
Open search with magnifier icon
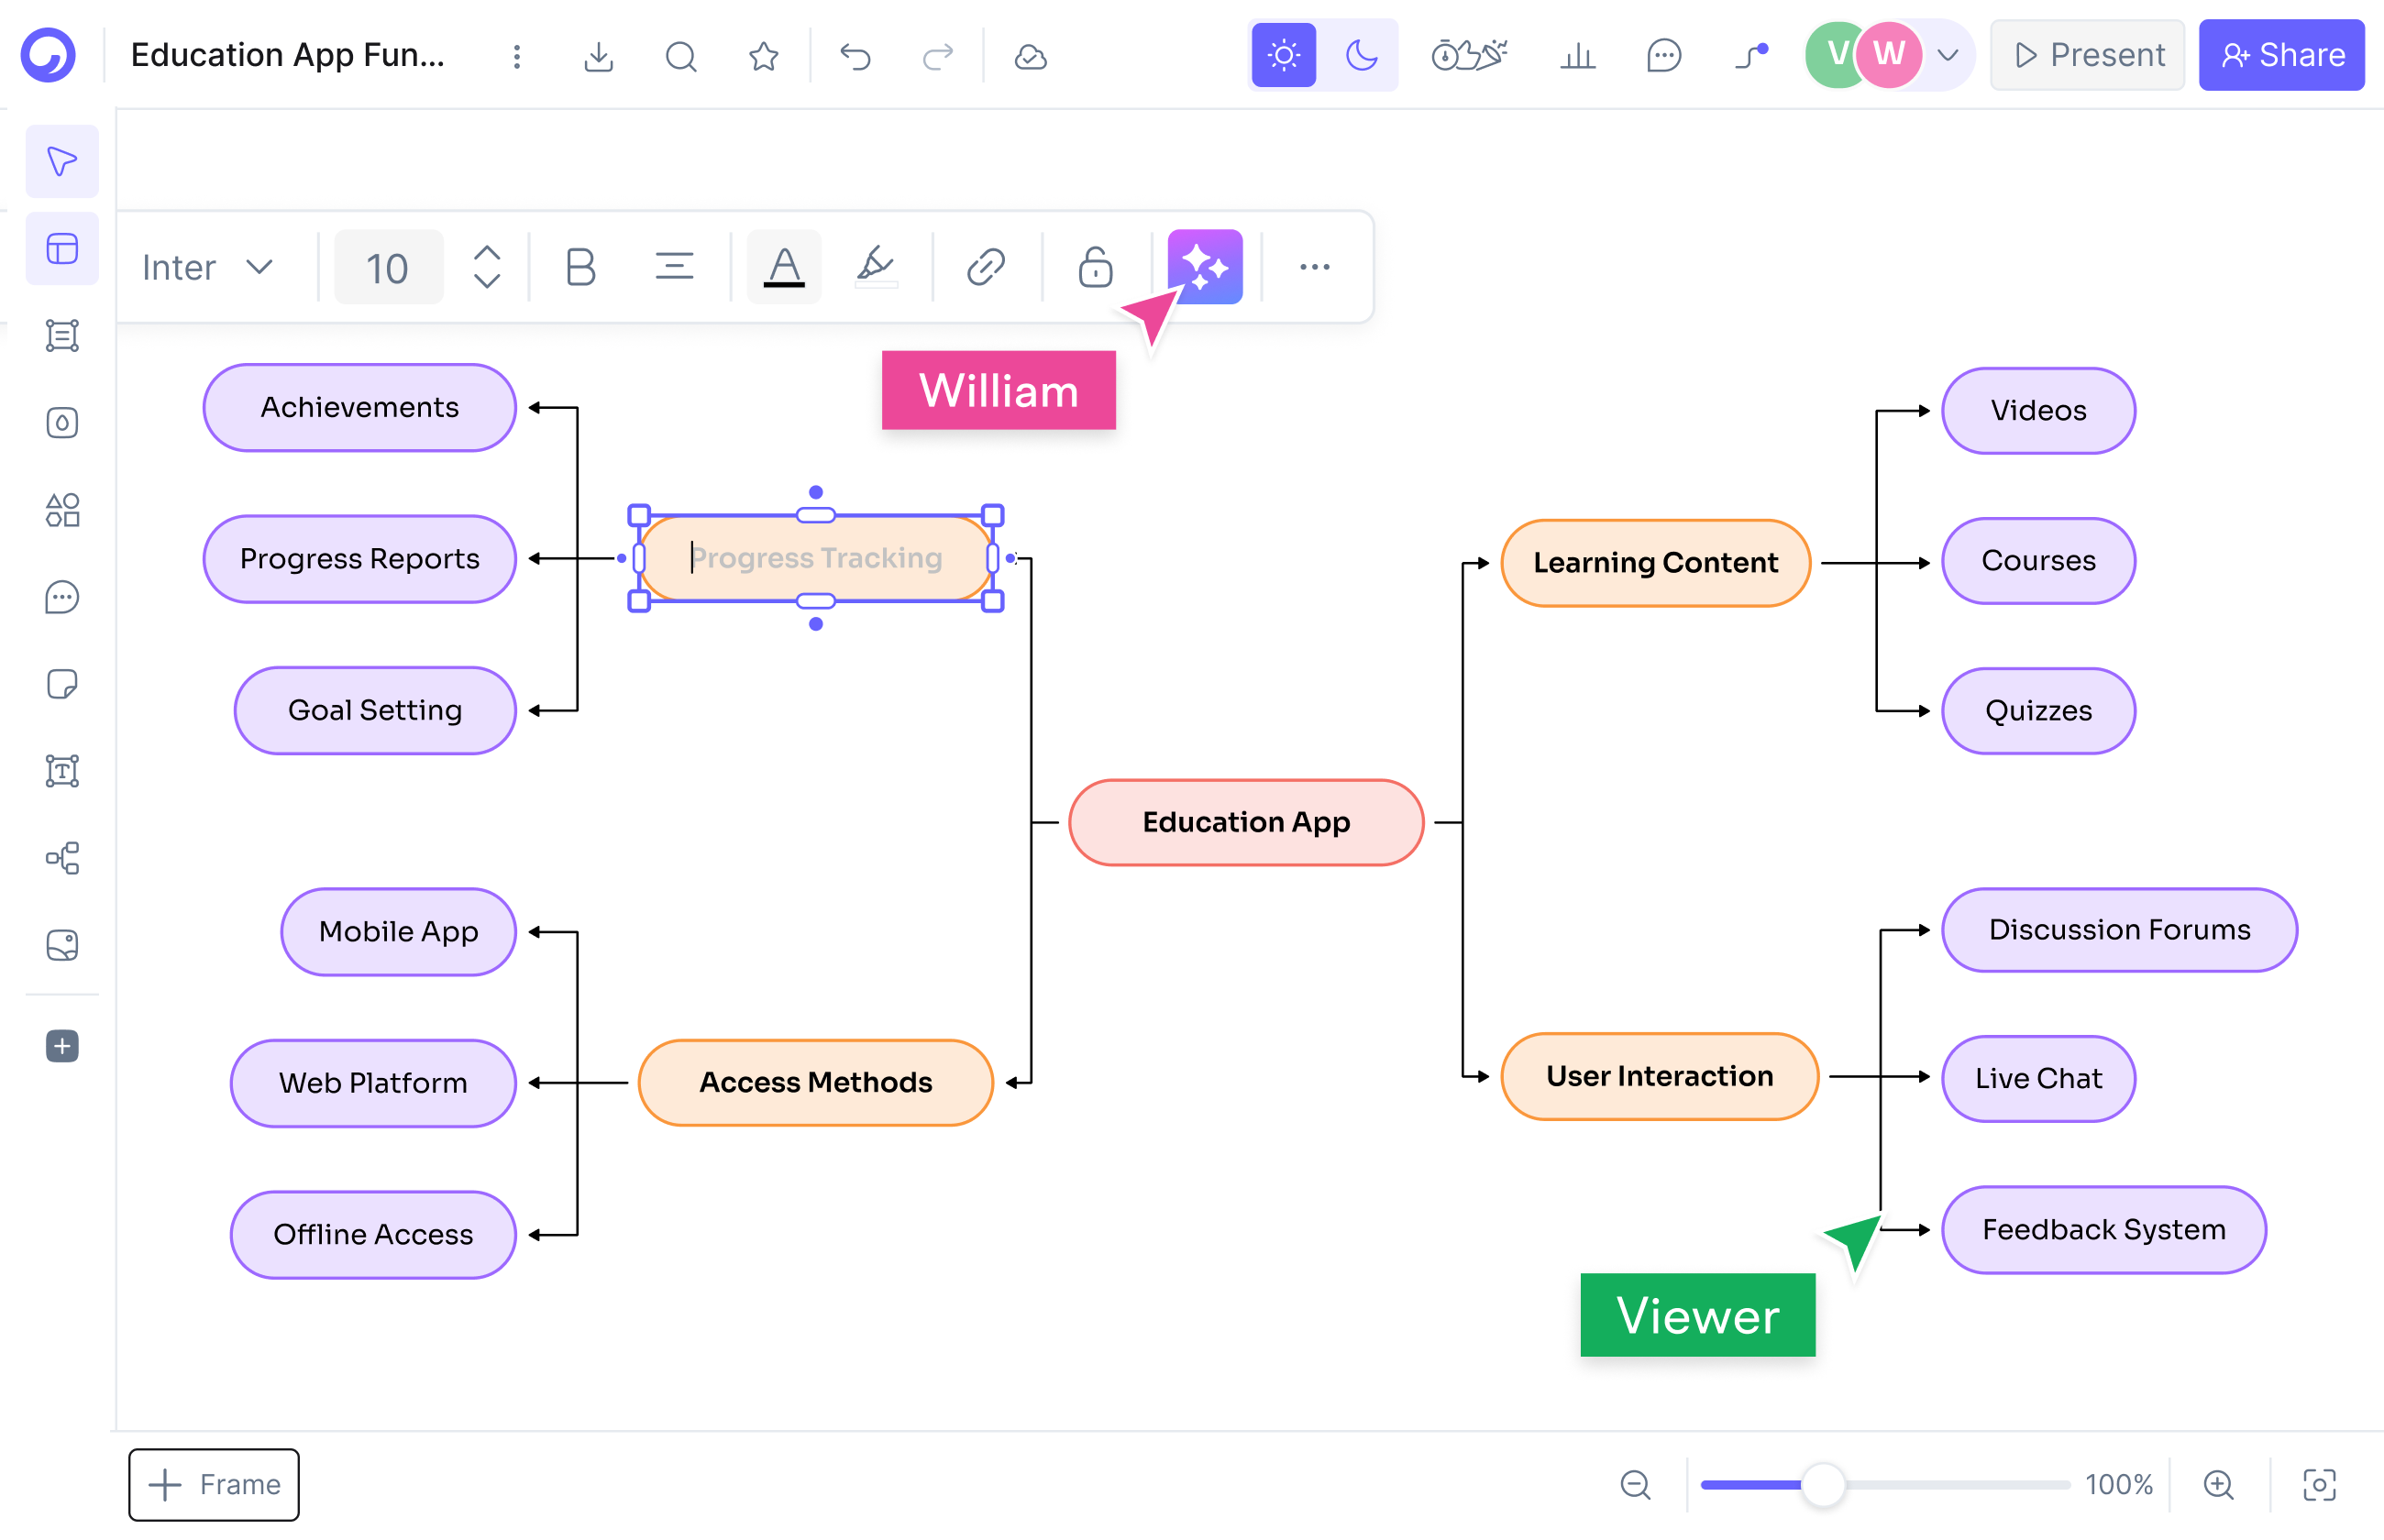click(681, 56)
